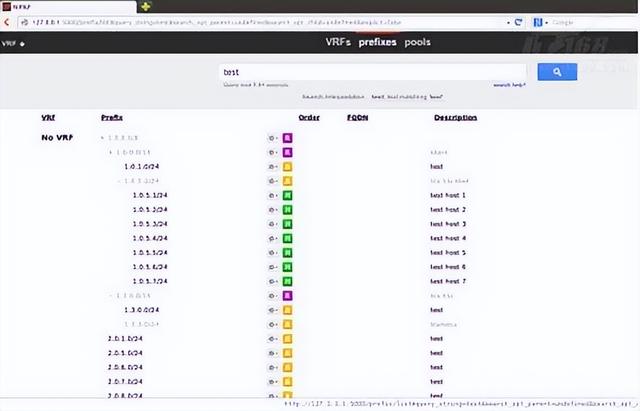
Task: Click the browser back arrow
Action: (7, 21)
